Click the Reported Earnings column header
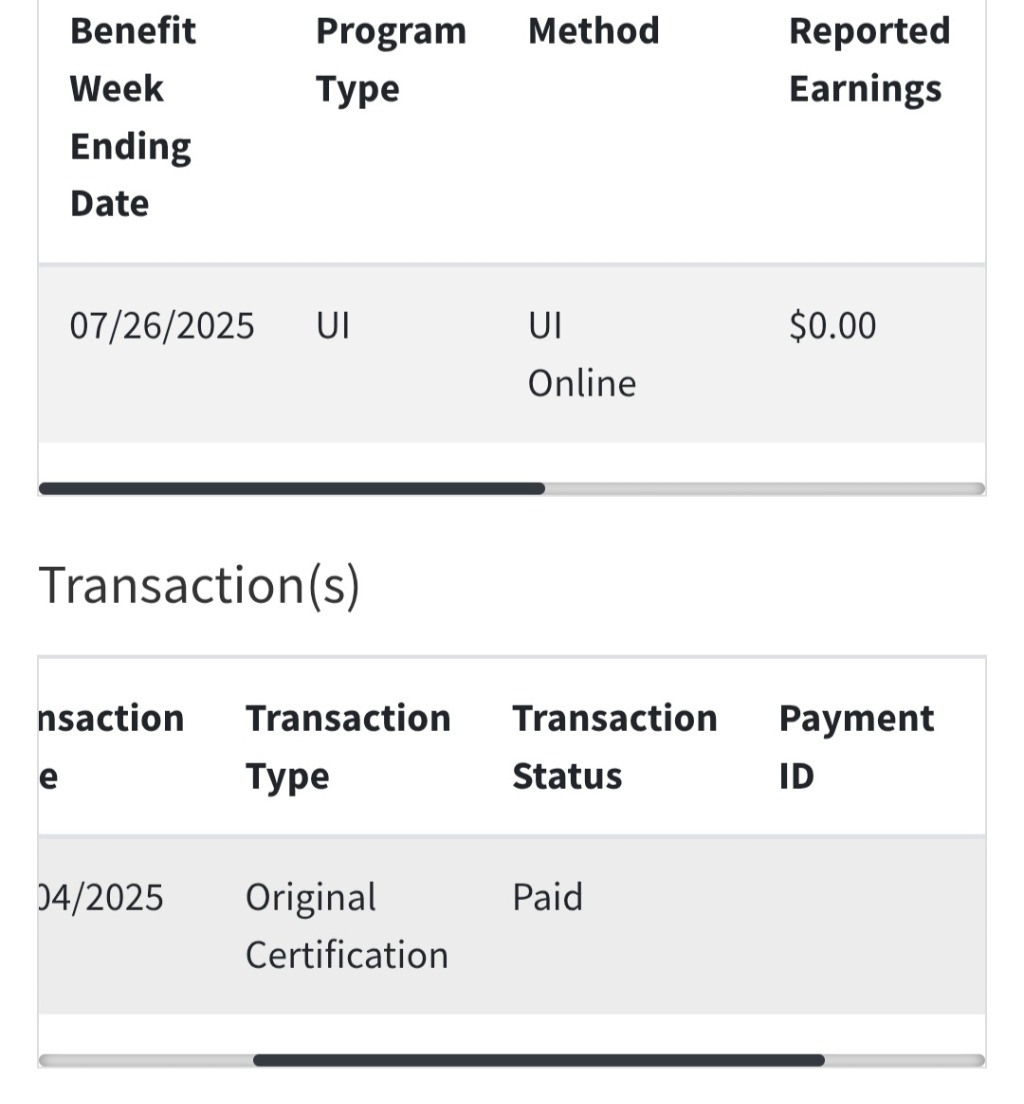The image size is (1024, 1104). 868,60
